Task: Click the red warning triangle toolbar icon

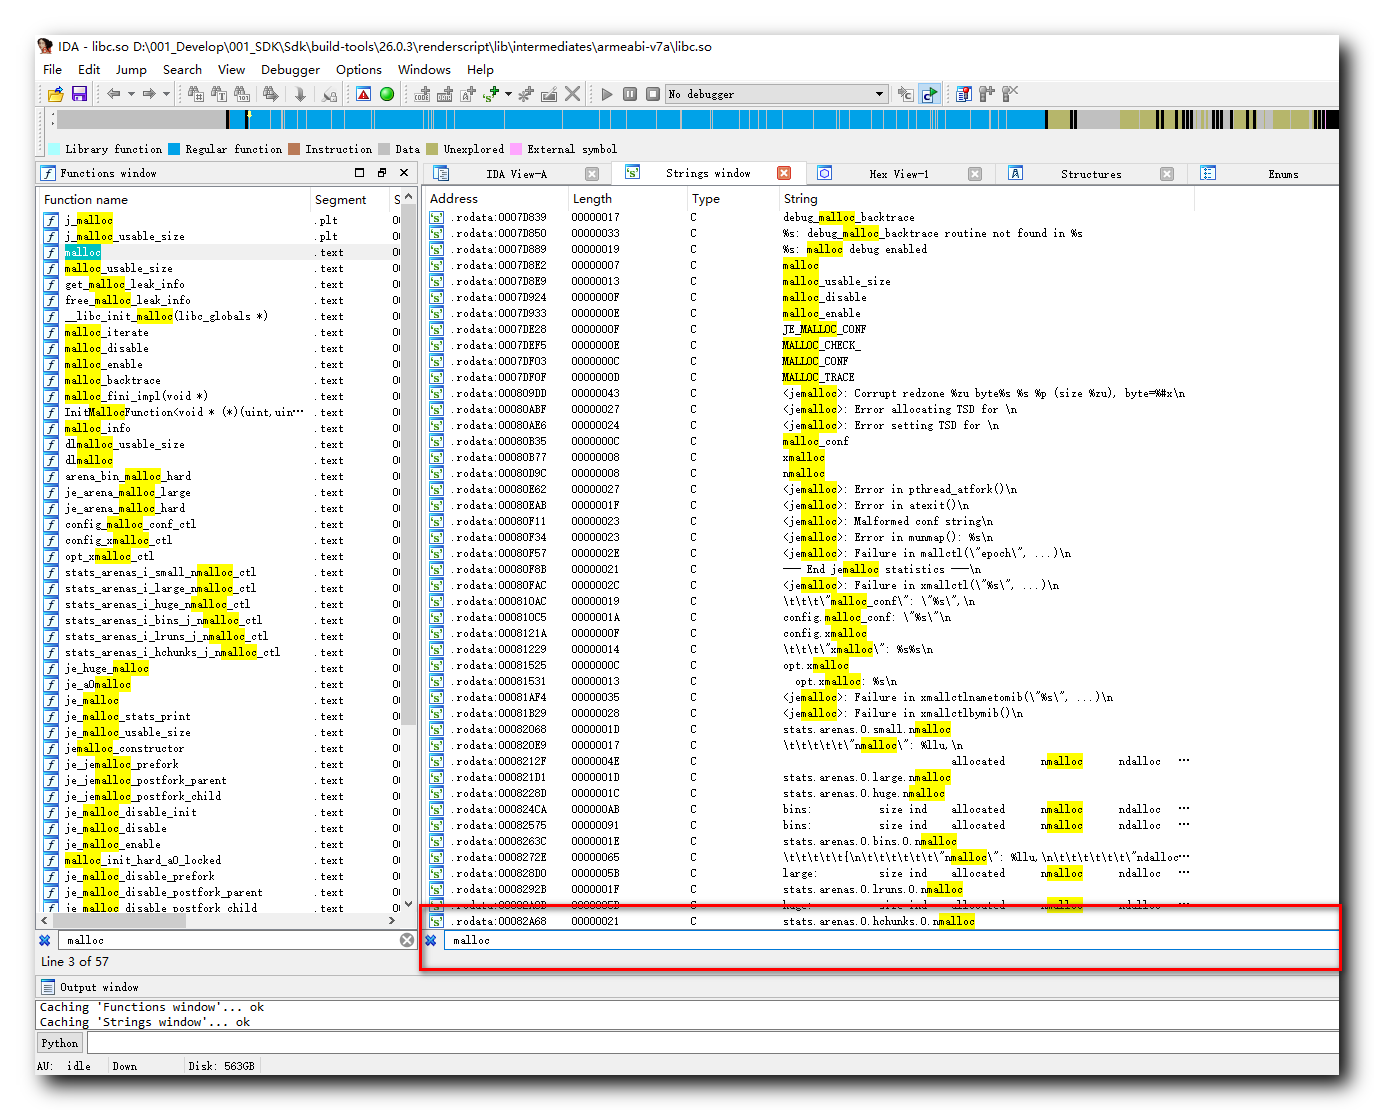Action: click(x=363, y=93)
